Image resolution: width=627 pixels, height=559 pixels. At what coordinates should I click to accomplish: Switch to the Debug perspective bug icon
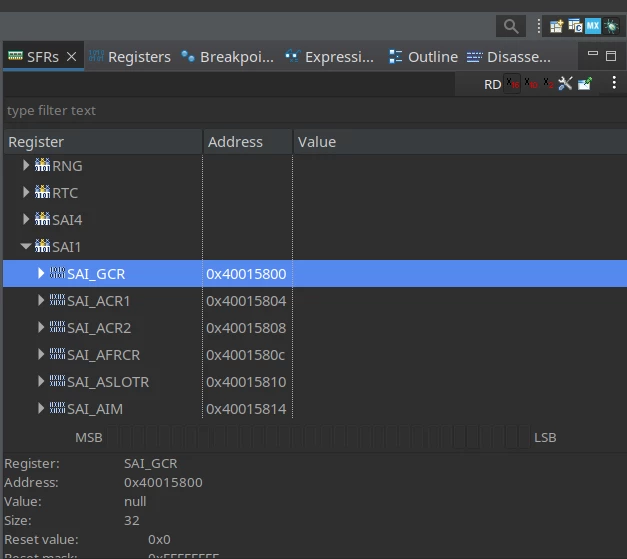(x=611, y=26)
